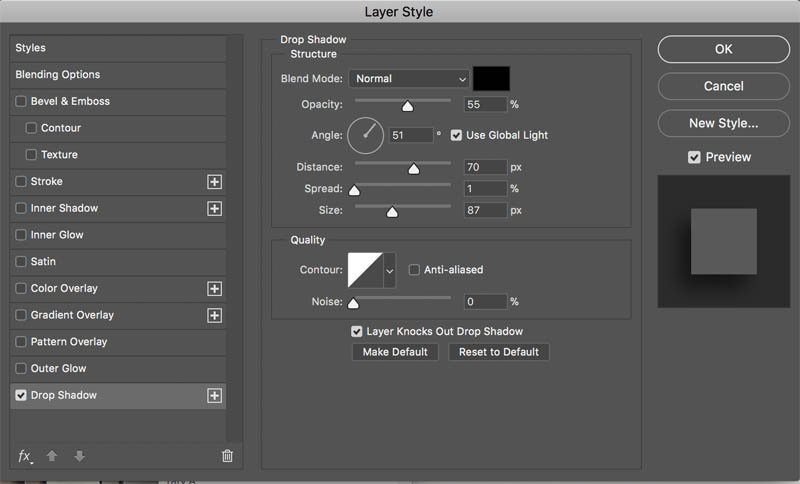The image size is (800, 484).
Task: Move effect down with the down arrow
Action: click(79, 455)
